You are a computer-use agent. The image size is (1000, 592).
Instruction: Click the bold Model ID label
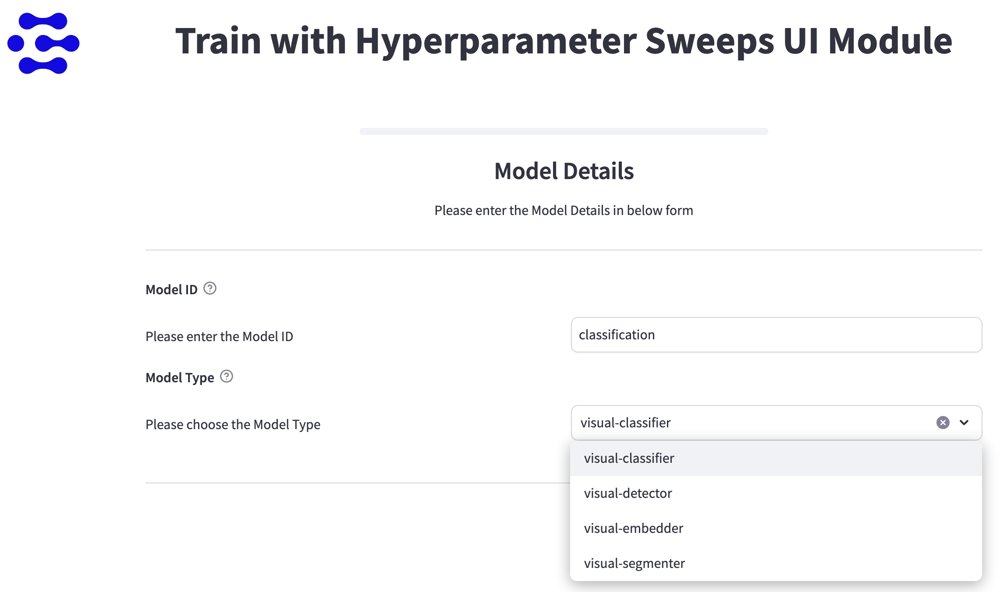pos(171,290)
